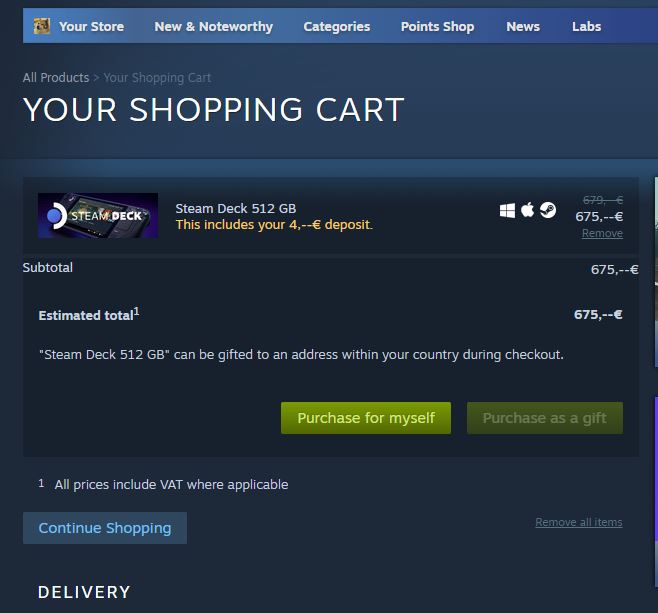658x613 pixels.
Task: Click the Purchase for myself button
Action: coord(366,418)
